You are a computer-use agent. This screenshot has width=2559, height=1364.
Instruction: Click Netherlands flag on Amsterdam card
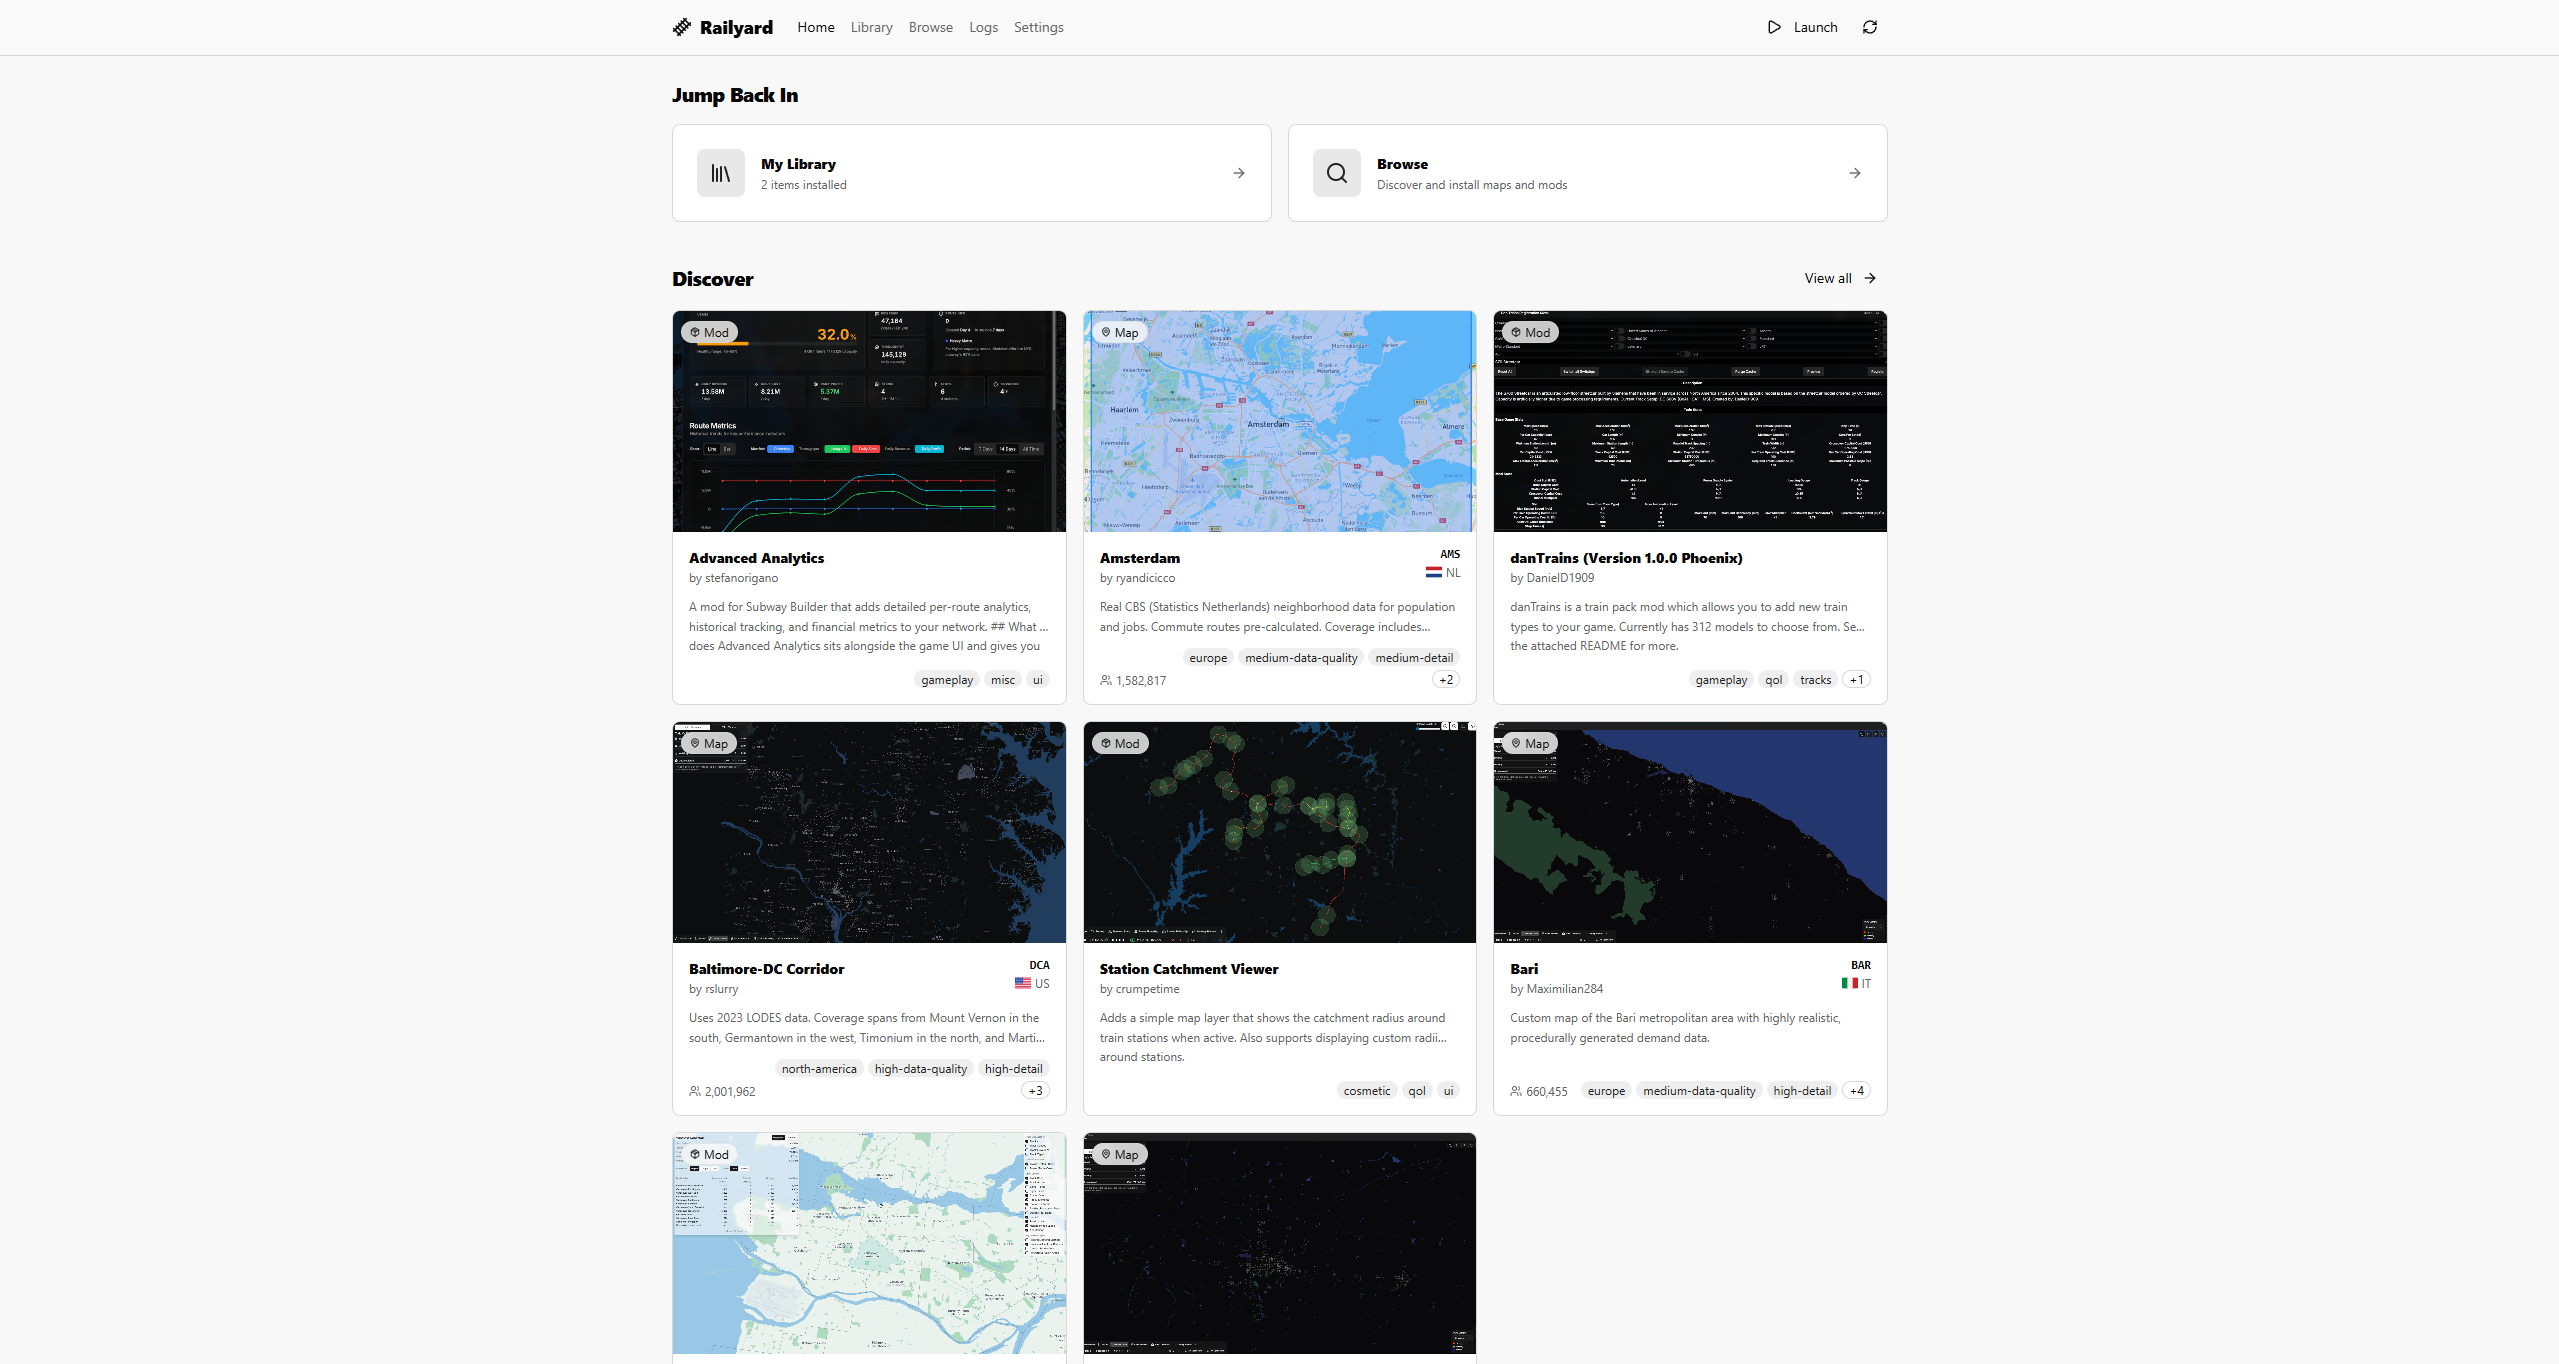pos(1433,573)
